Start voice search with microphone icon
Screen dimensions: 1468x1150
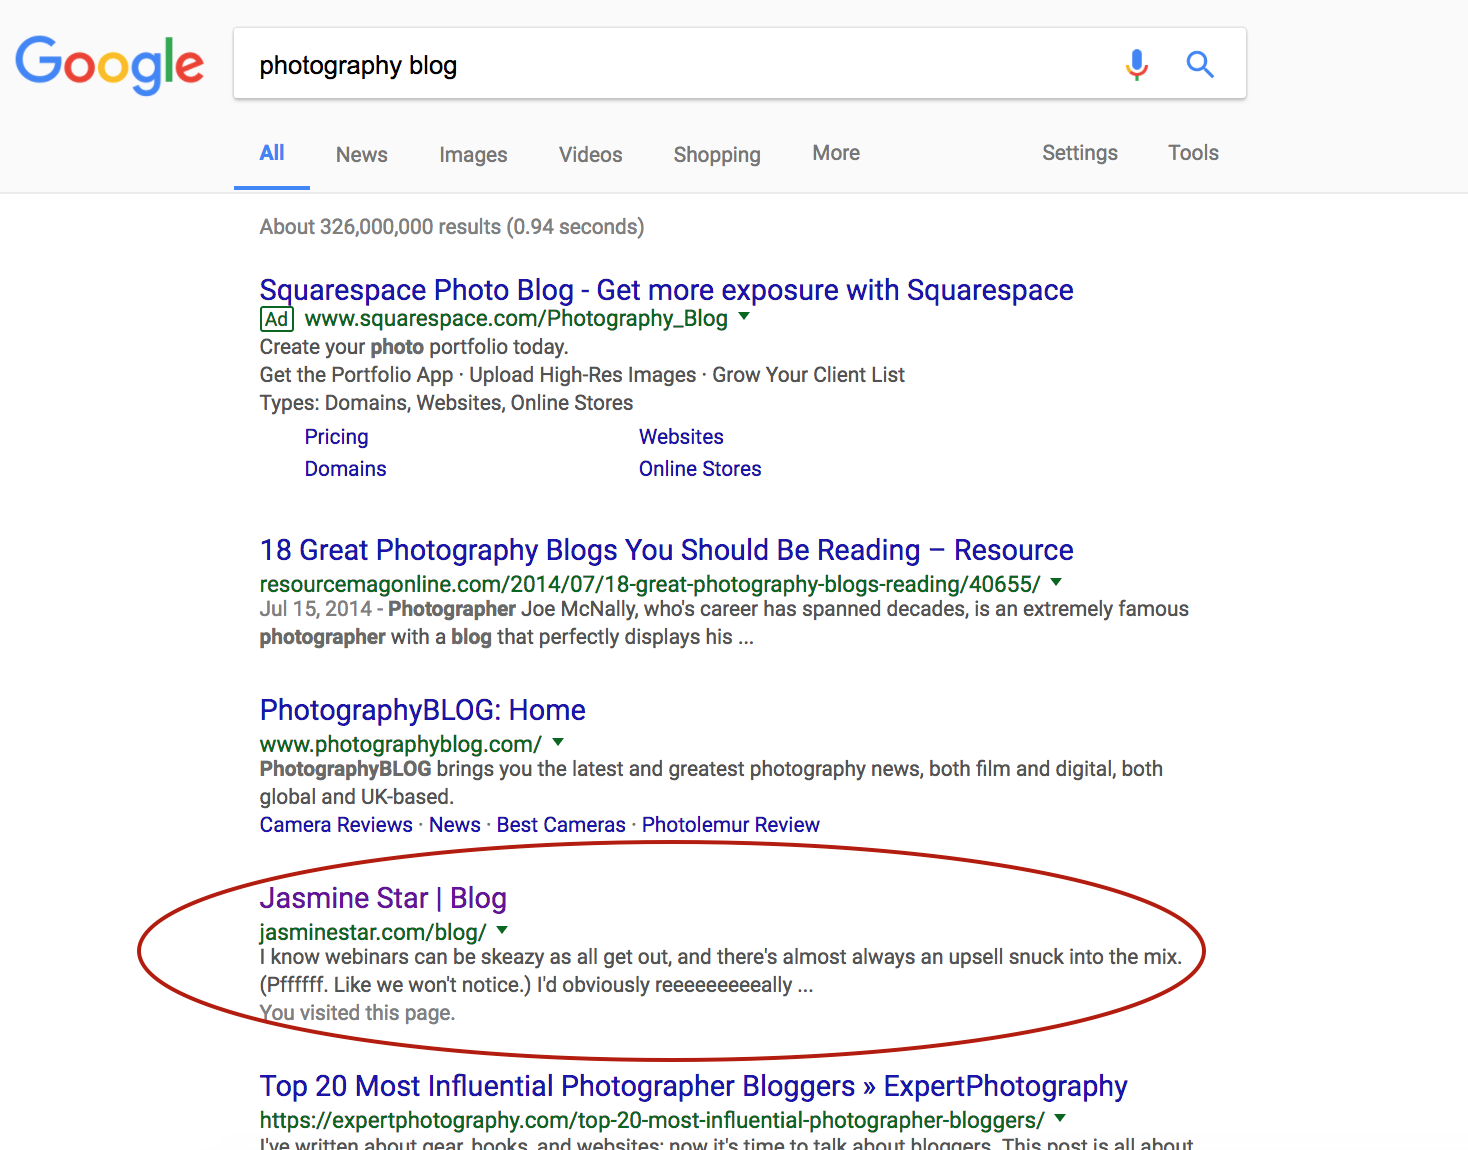(1136, 64)
